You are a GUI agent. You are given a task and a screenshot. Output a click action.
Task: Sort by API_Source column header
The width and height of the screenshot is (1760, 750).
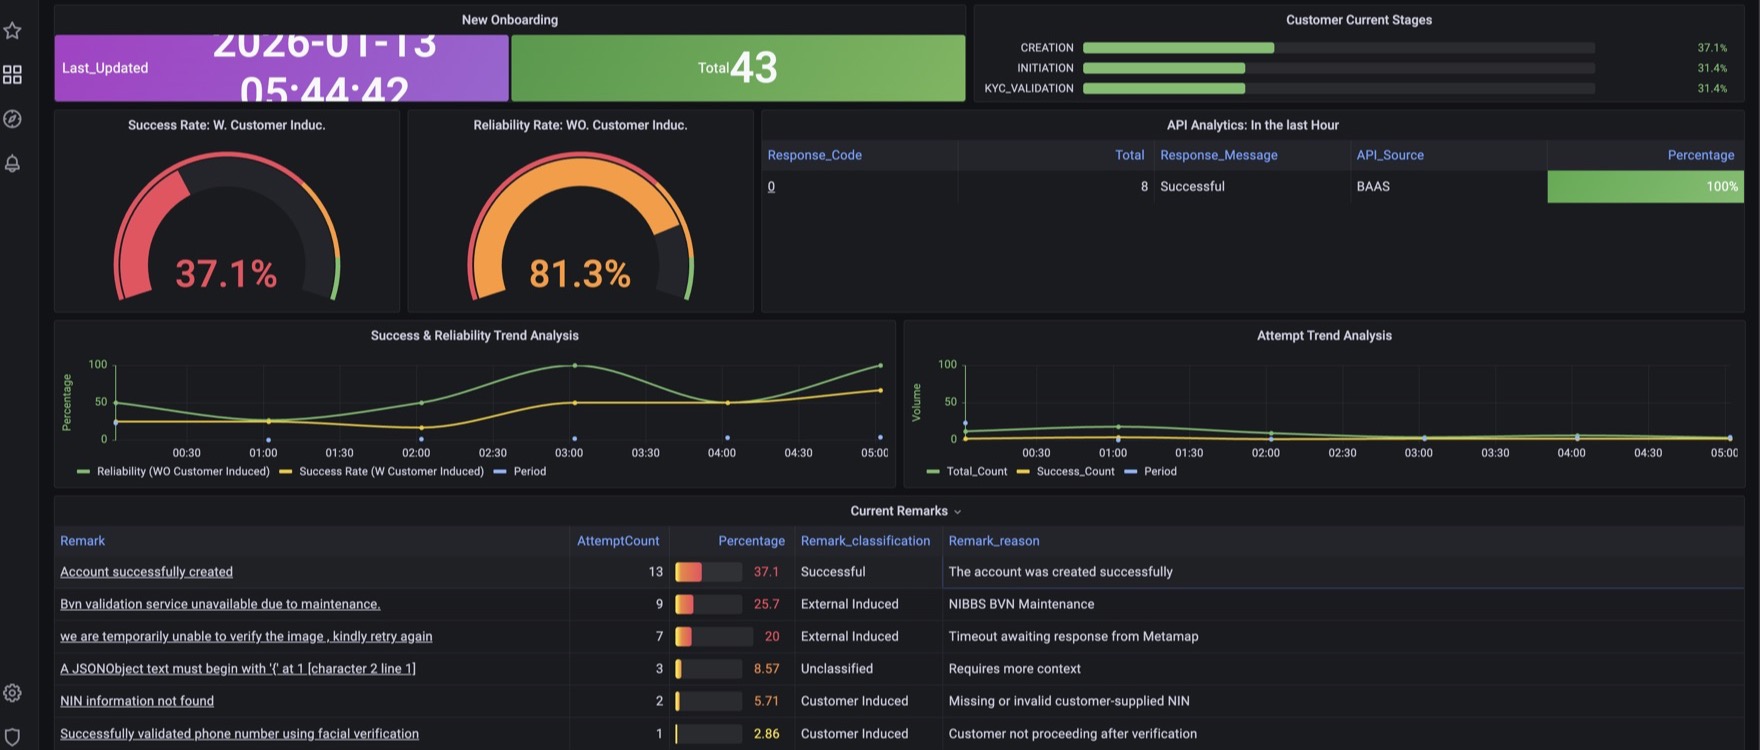(x=1390, y=155)
